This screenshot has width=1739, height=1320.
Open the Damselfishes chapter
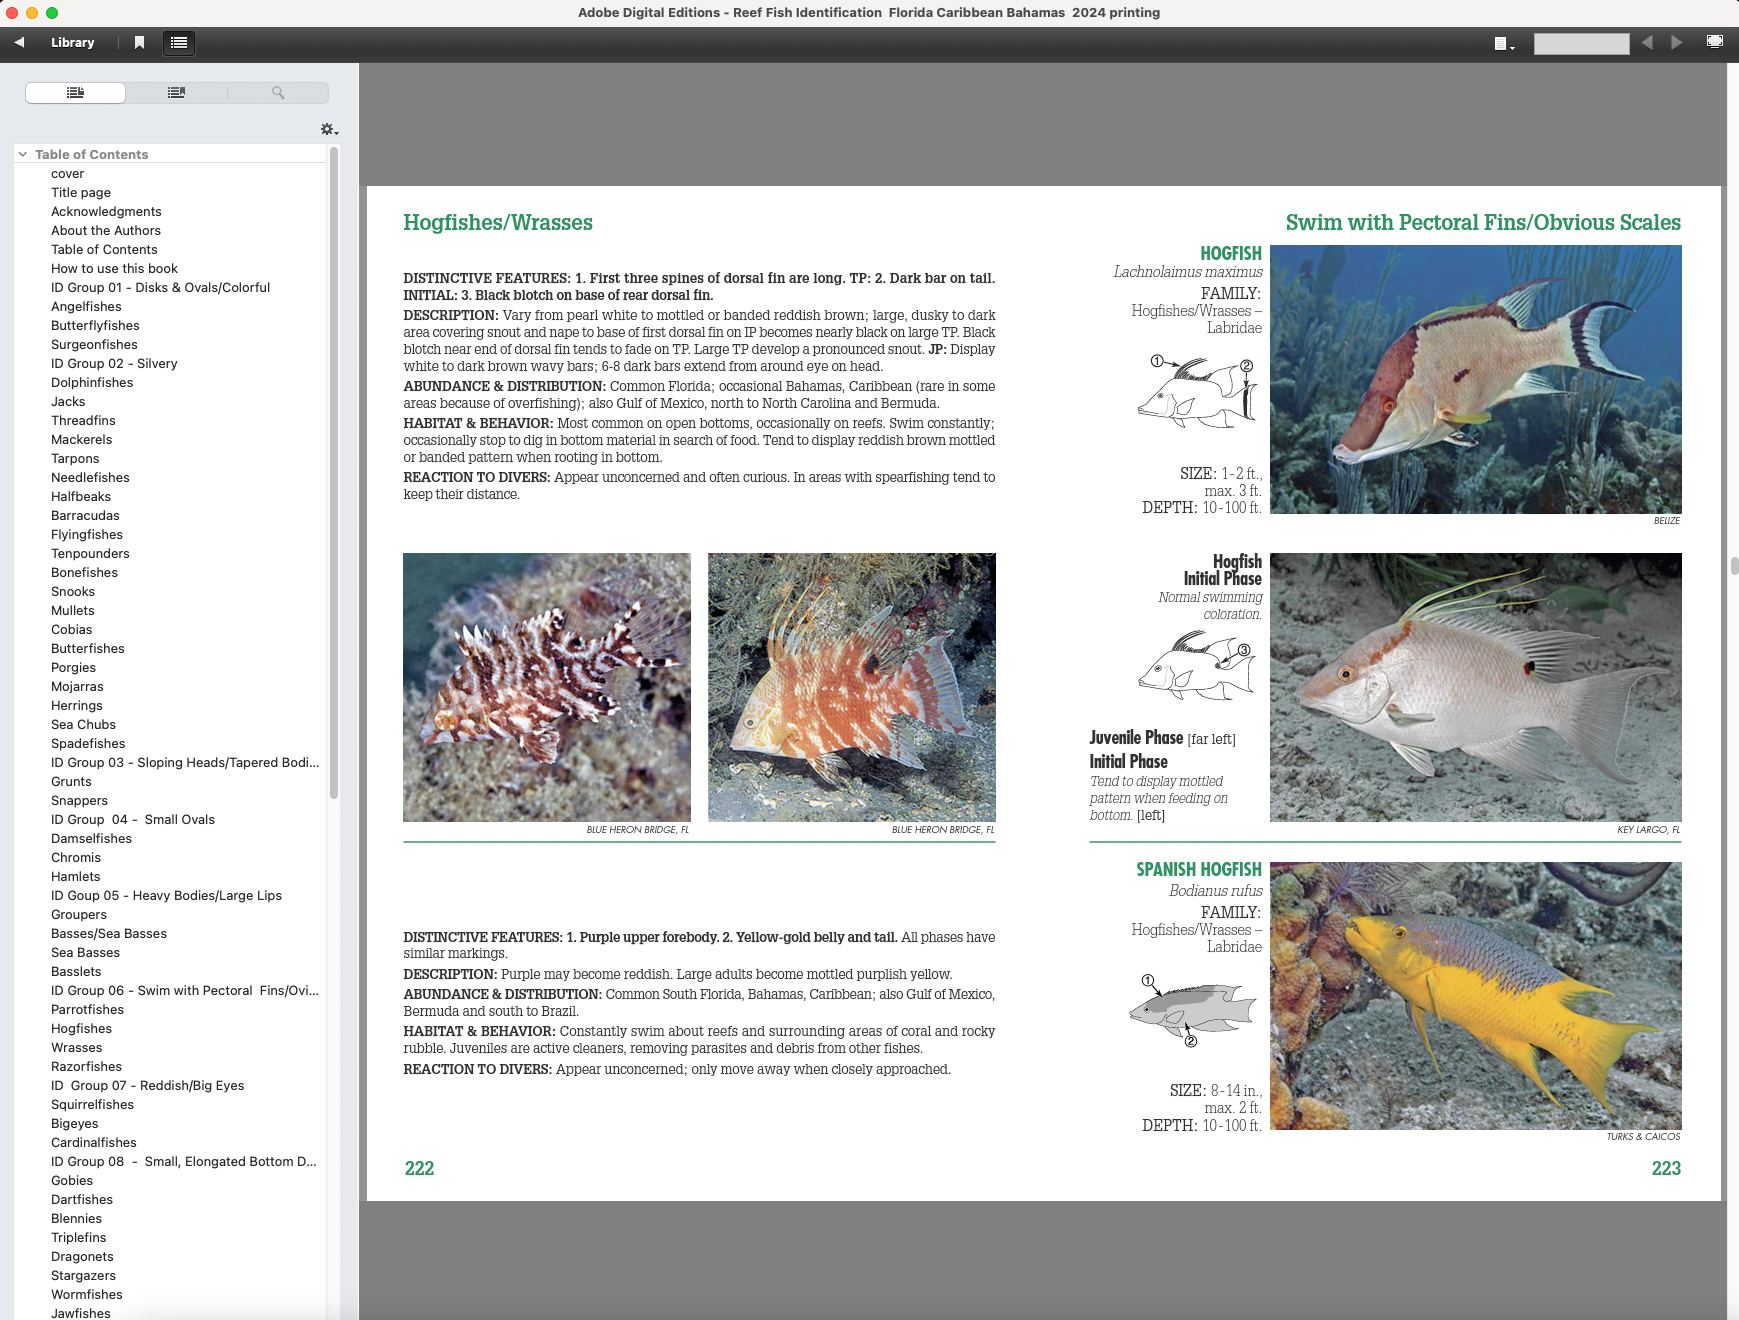pyautogui.click(x=91, y=838)
